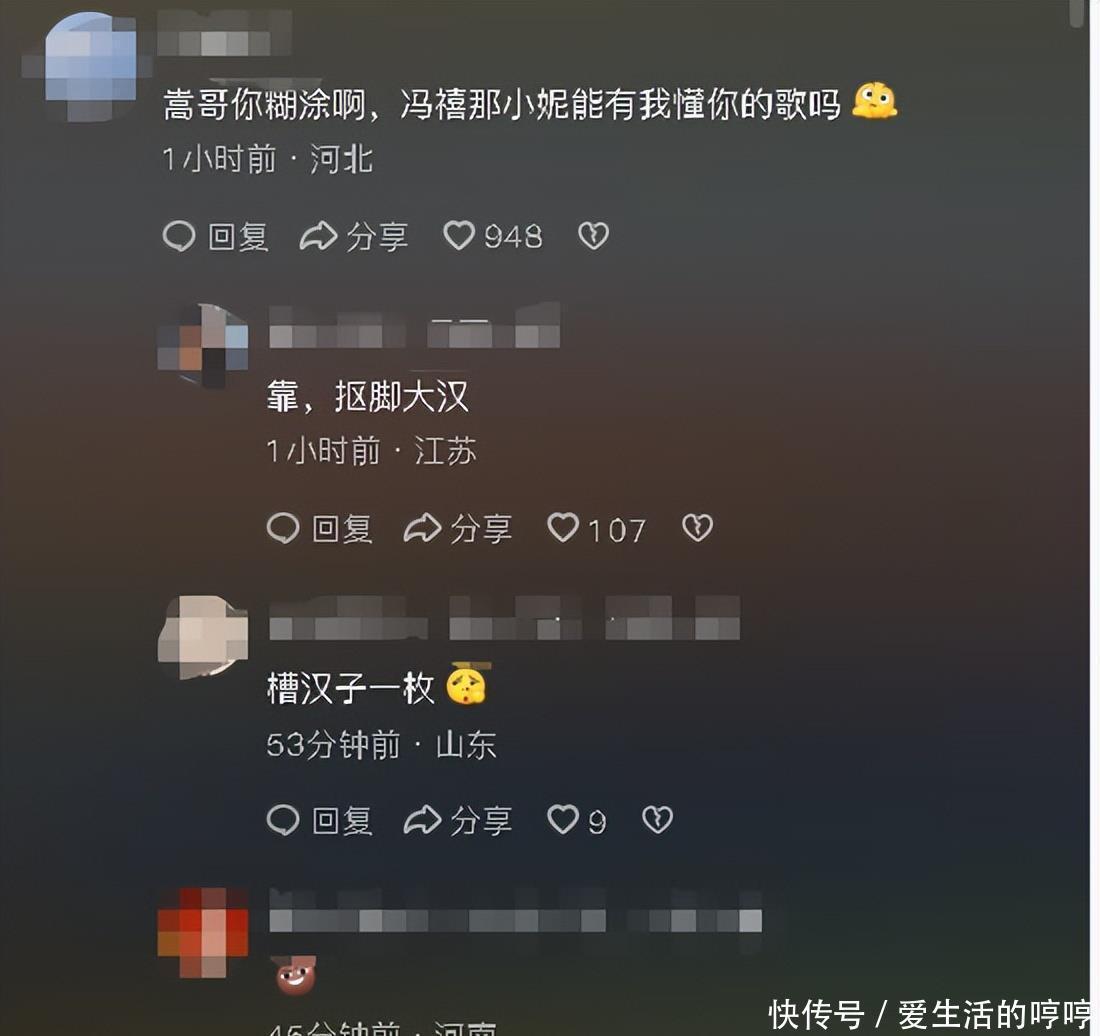
Task: Share the 抠脚大汉 comment via arrow icon
Action: pos(422,528)
